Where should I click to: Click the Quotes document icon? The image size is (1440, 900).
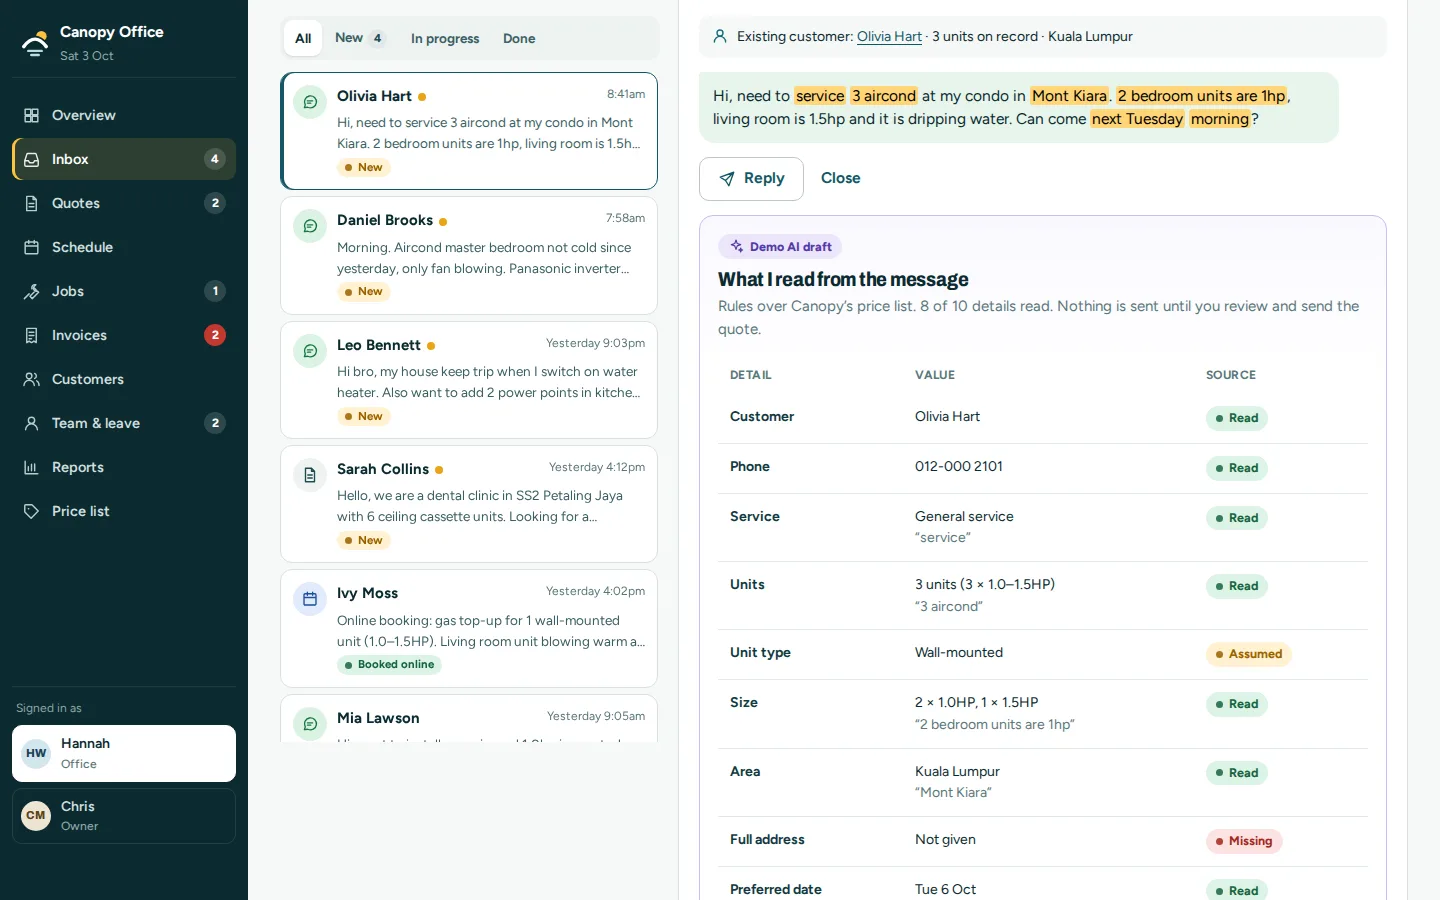(x=32, y=203)
